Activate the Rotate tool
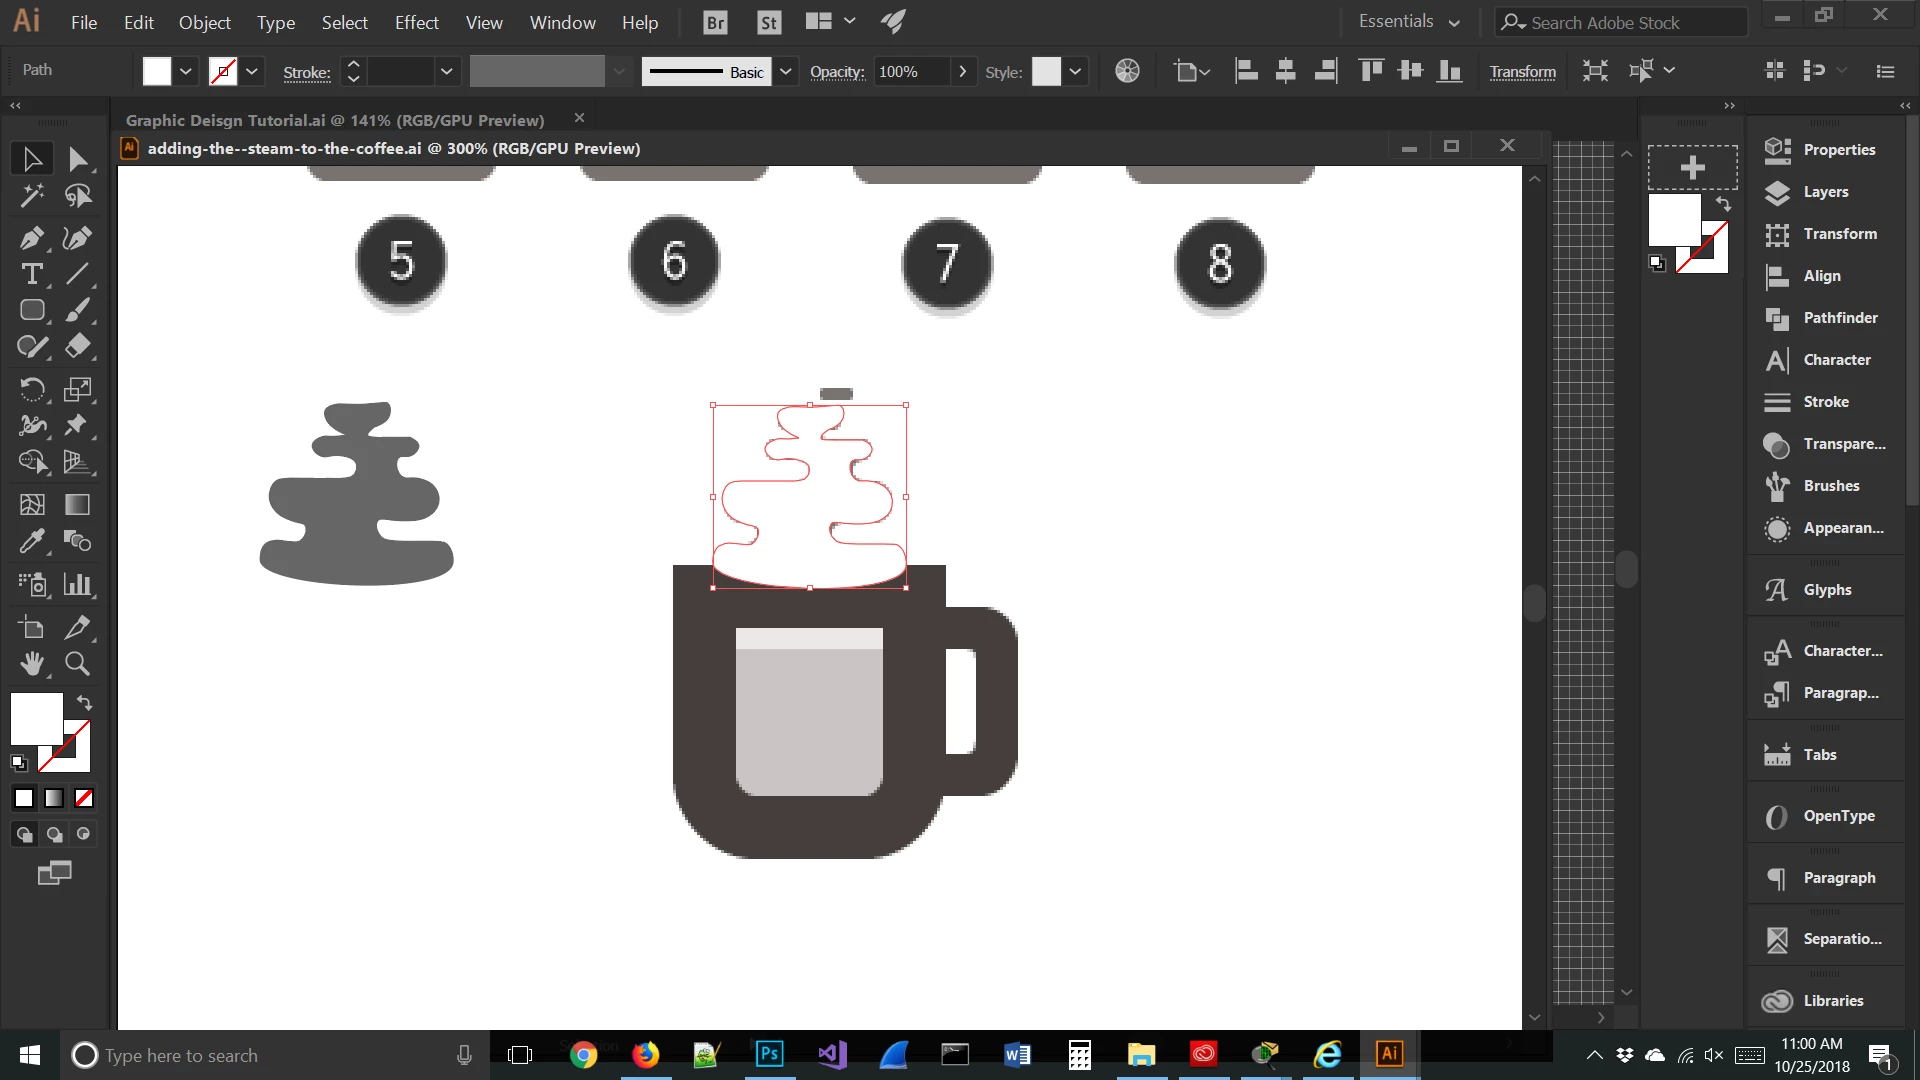This screenshot has height=1080, width=1920. point(31,389)
